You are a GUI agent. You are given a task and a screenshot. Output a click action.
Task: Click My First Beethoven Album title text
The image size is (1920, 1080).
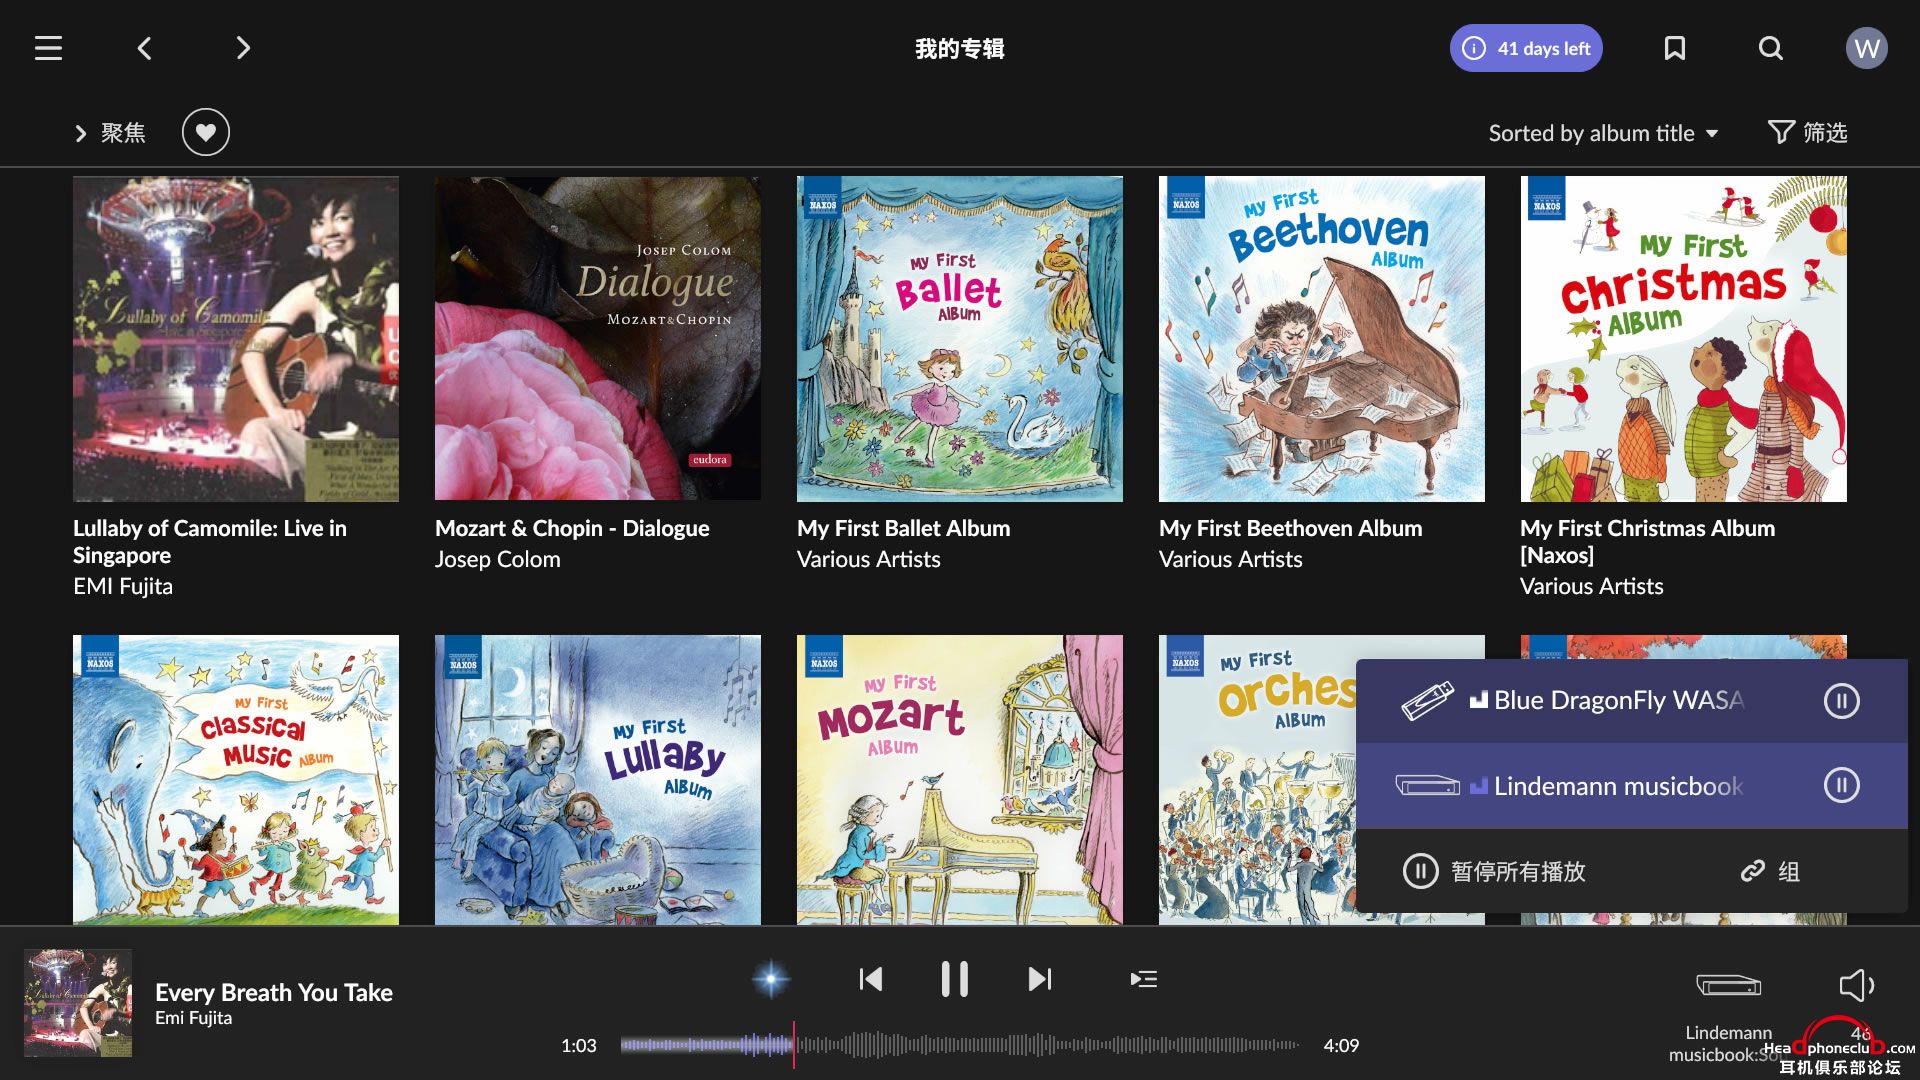[x=1290, y=528]
